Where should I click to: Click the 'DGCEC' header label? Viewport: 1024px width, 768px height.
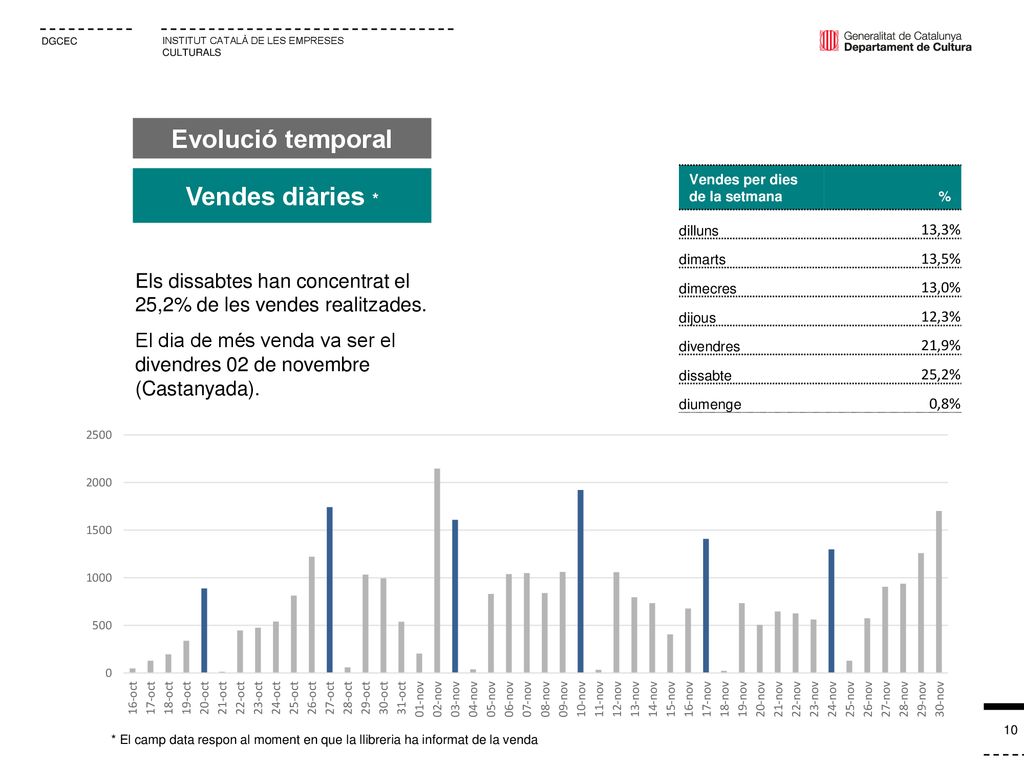pos(59,41)
